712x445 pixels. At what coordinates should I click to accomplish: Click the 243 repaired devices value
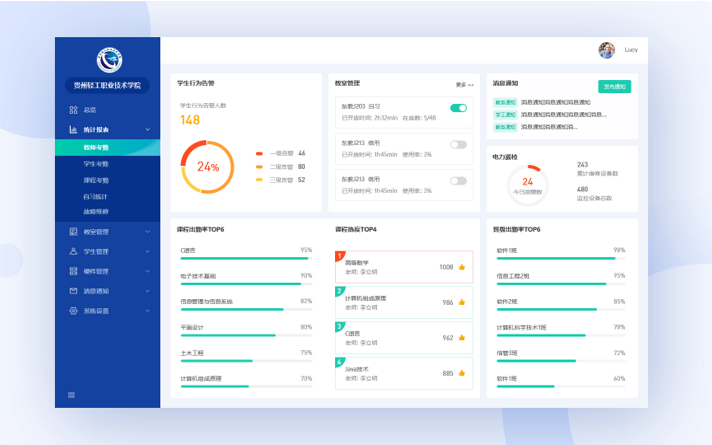pyautogui.click(x=583, y=164)
